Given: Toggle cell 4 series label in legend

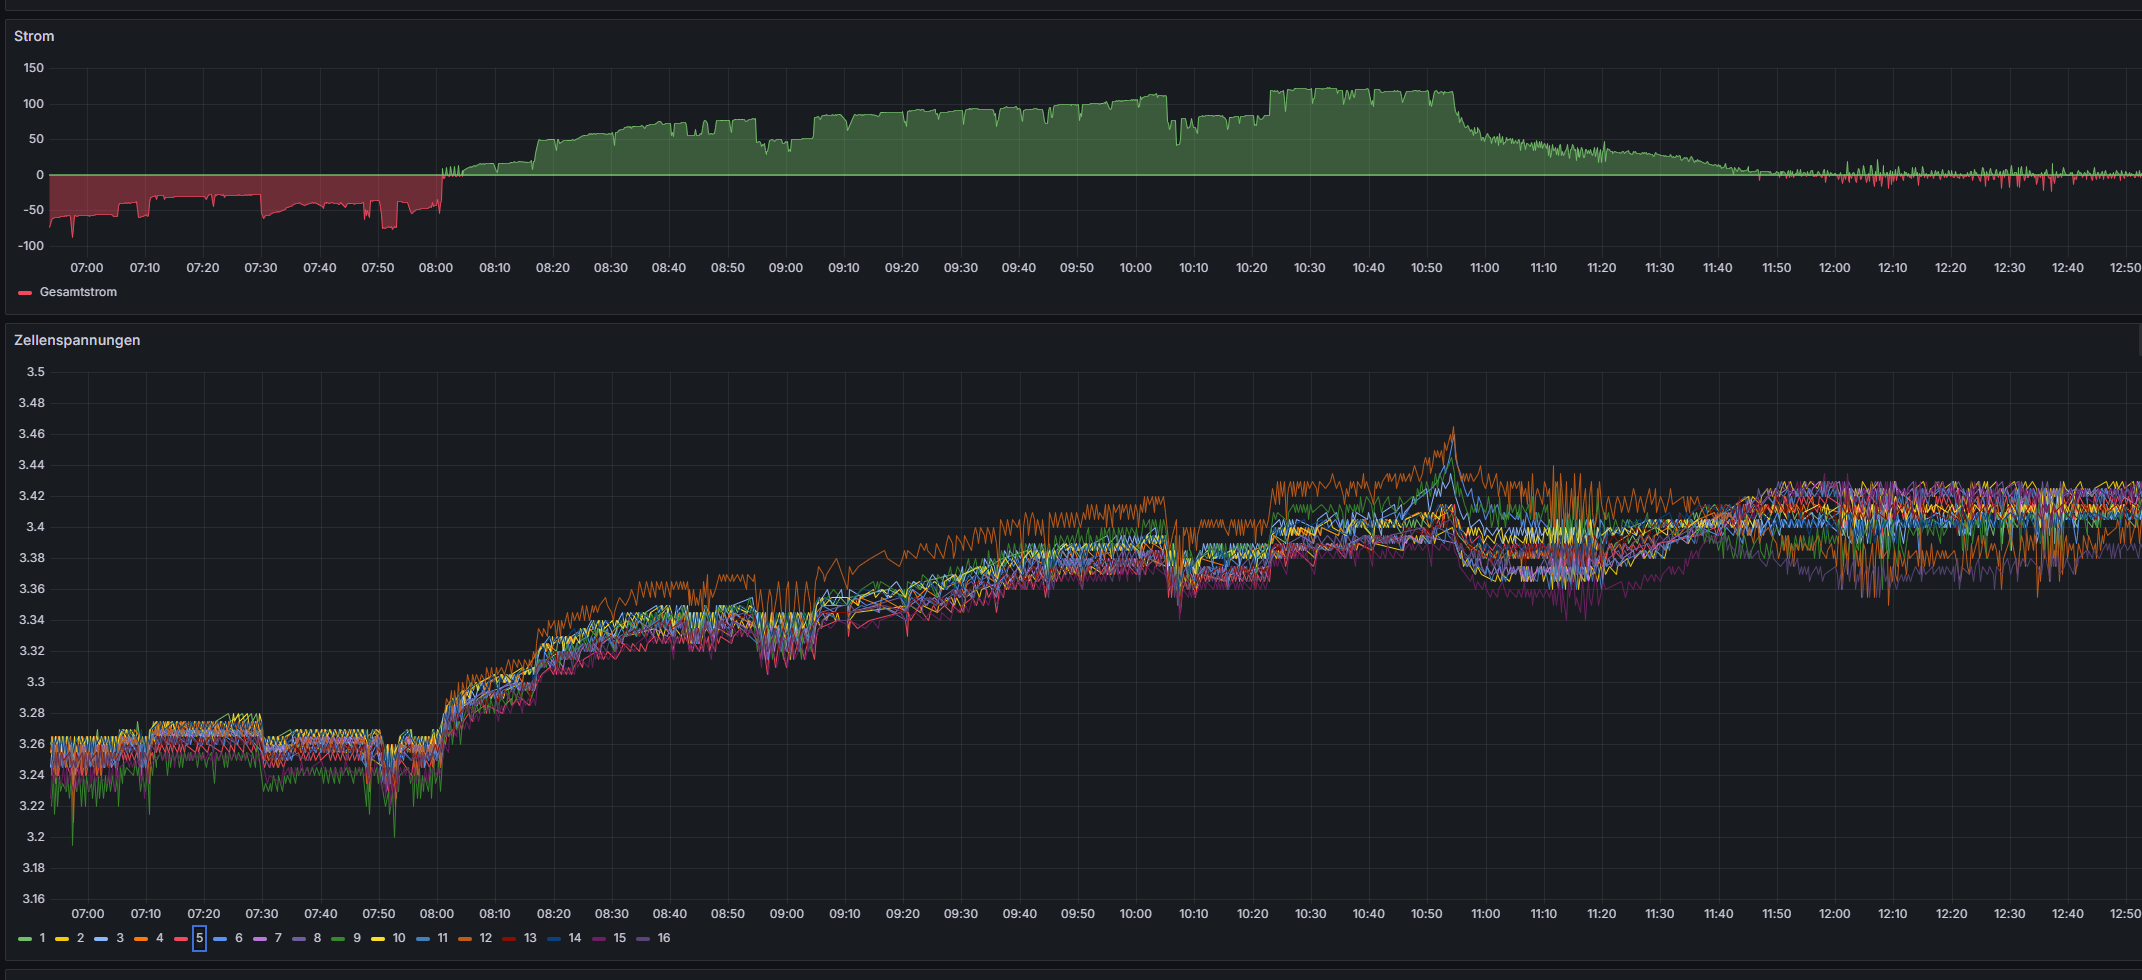Looking at the screenshot, I should 159,938.
